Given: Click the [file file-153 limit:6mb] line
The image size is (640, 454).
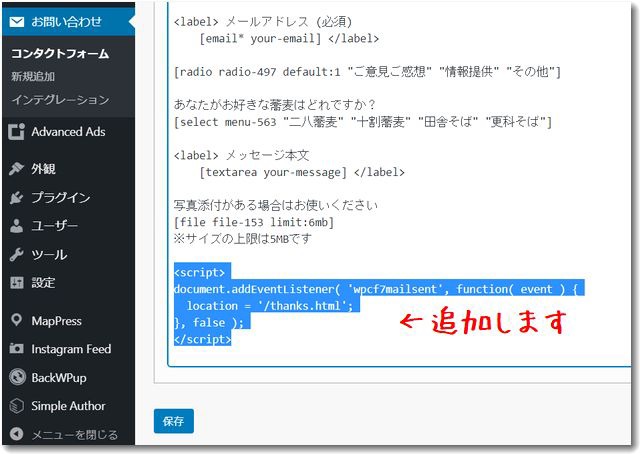Looking at the screenshot, I should coord(254,222).
